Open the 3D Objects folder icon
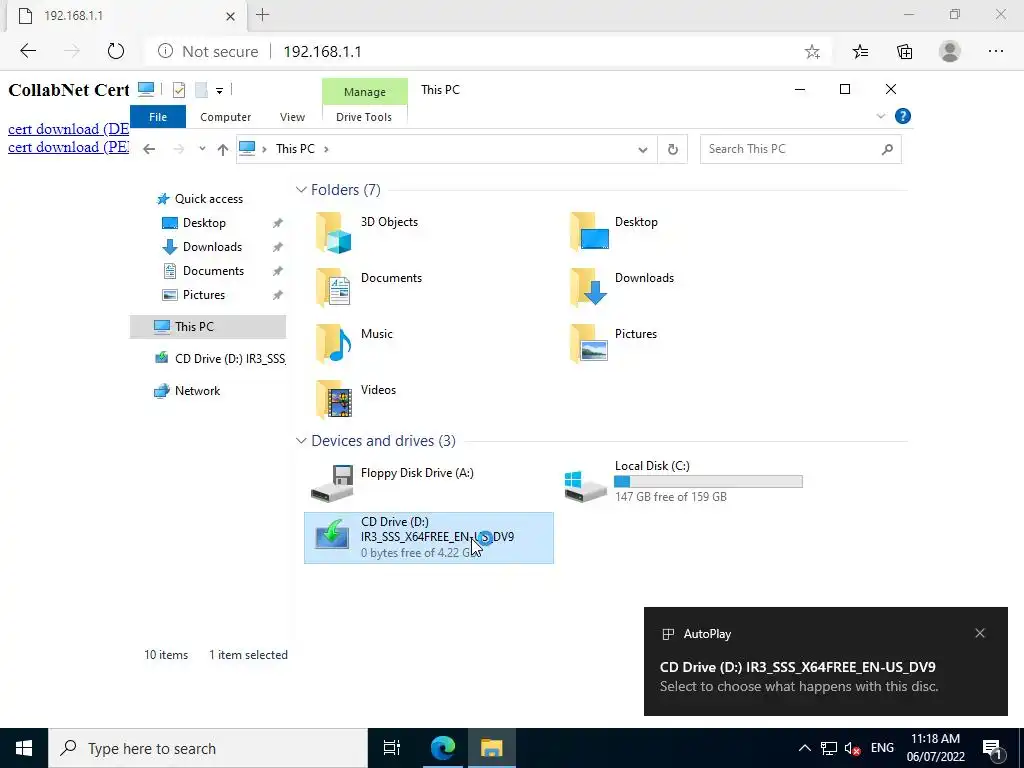The image size is (1024, 768). pyautogui.click(x=334, y=232)
